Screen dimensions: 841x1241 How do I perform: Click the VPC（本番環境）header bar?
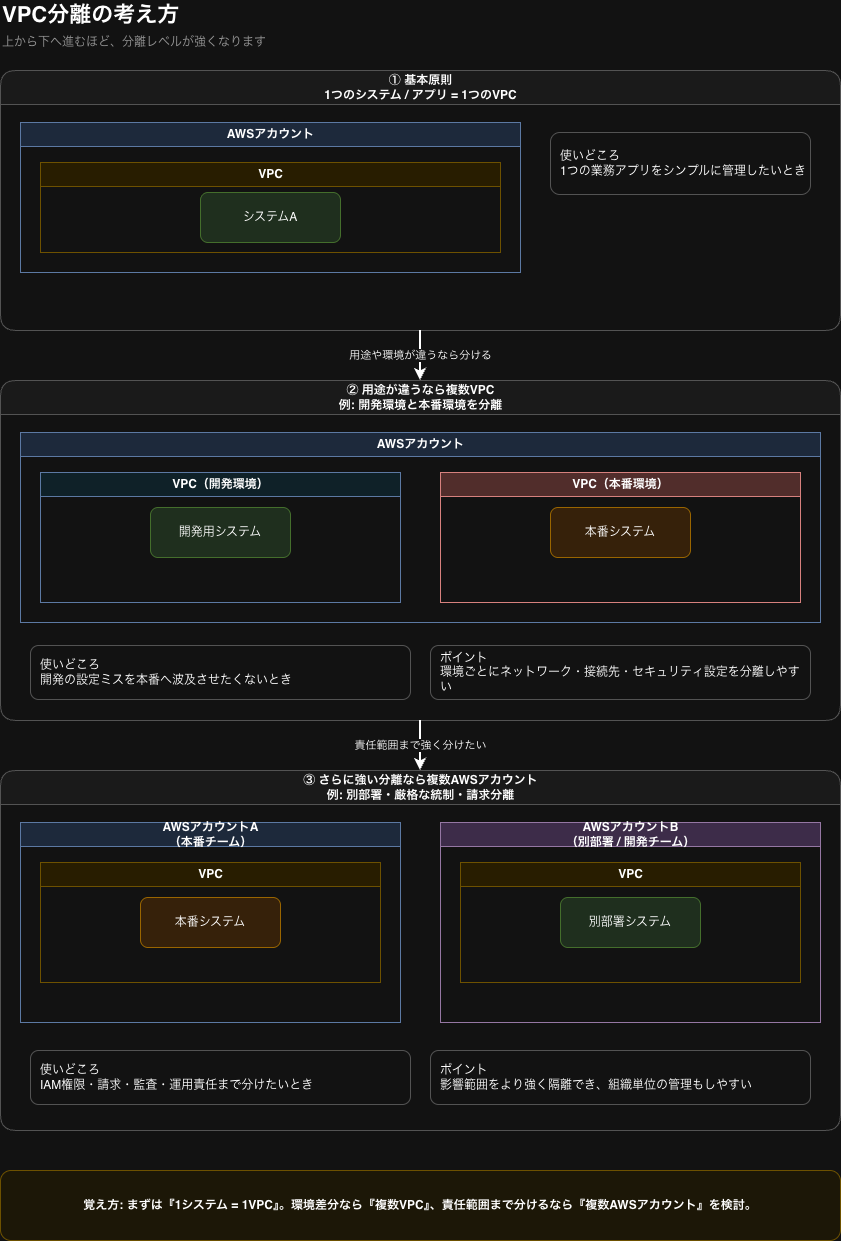coord(620,483)
